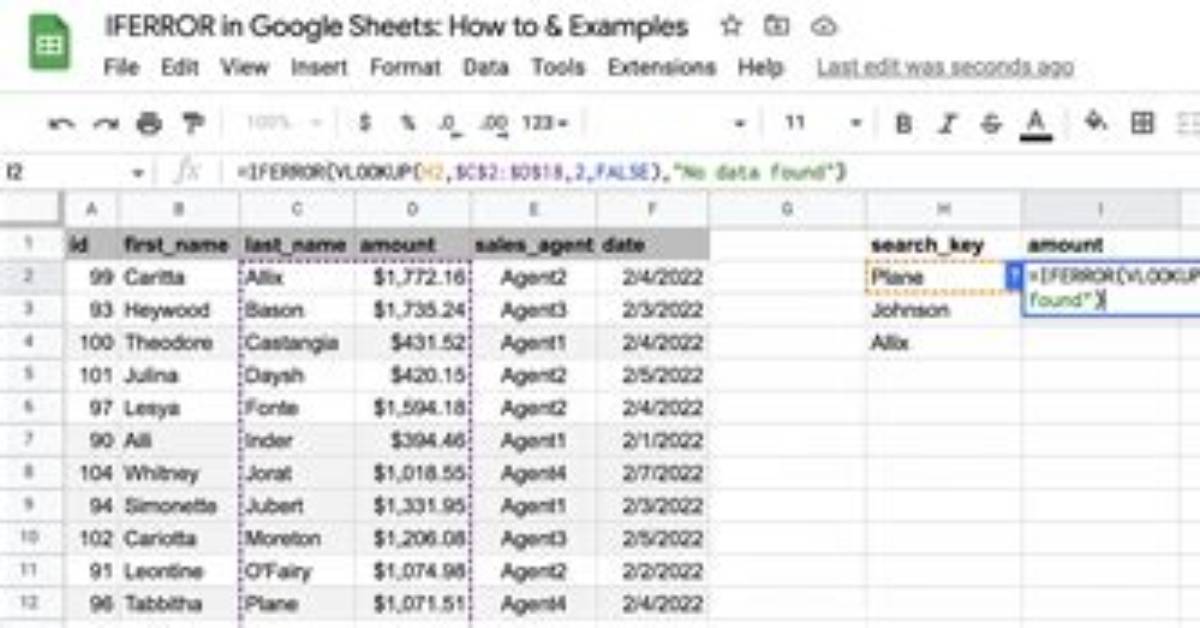Print the spreadsheet
Screen dimensions: 1200x628
point(149,123)
